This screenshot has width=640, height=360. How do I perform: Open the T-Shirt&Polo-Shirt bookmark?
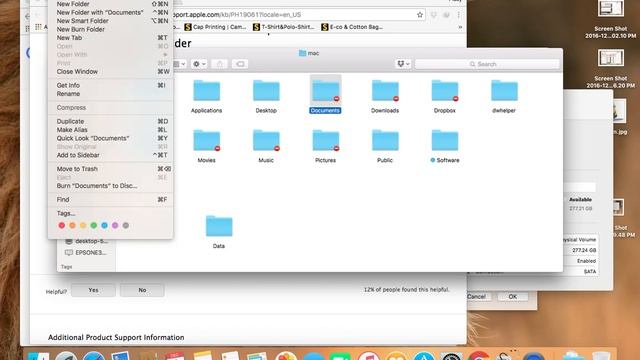pyautogui.click(x=284, y=27)
